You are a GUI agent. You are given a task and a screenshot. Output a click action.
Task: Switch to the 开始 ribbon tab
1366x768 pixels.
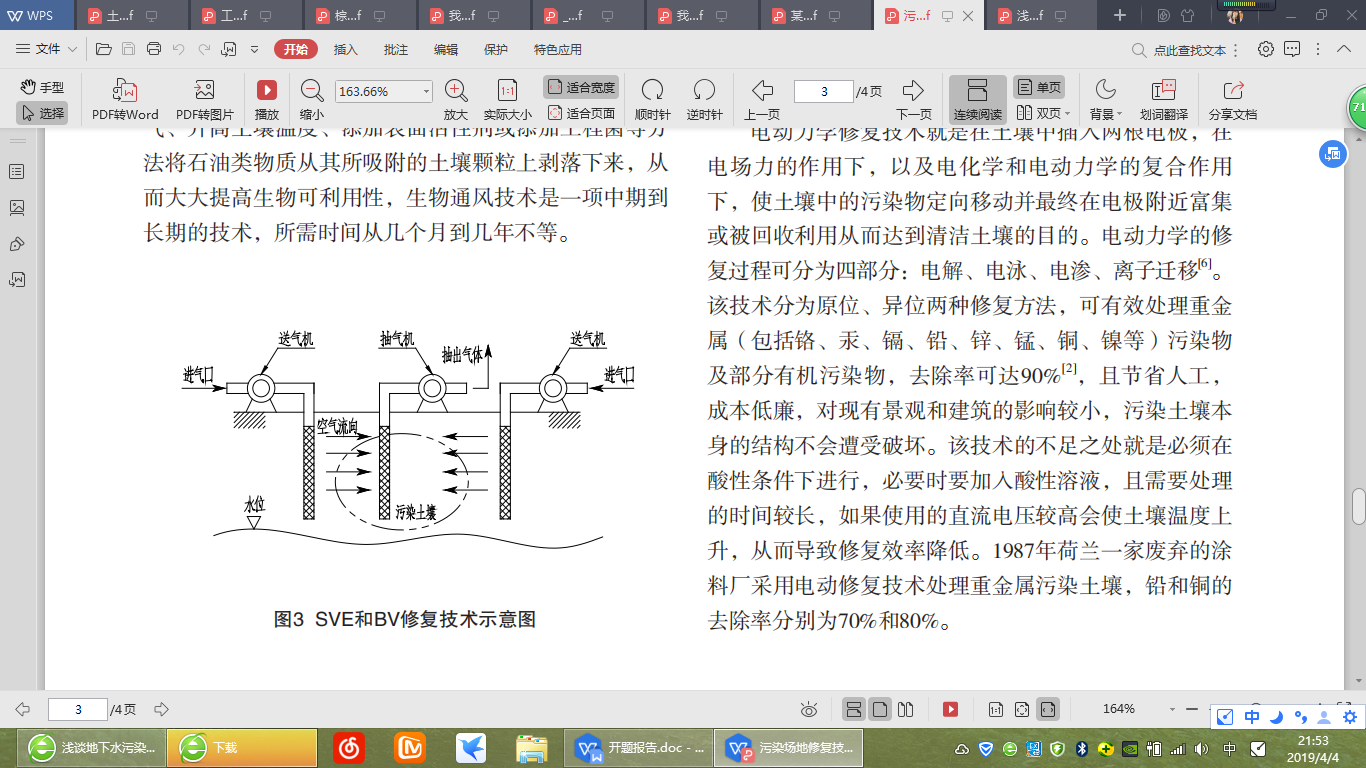(296, 49)
